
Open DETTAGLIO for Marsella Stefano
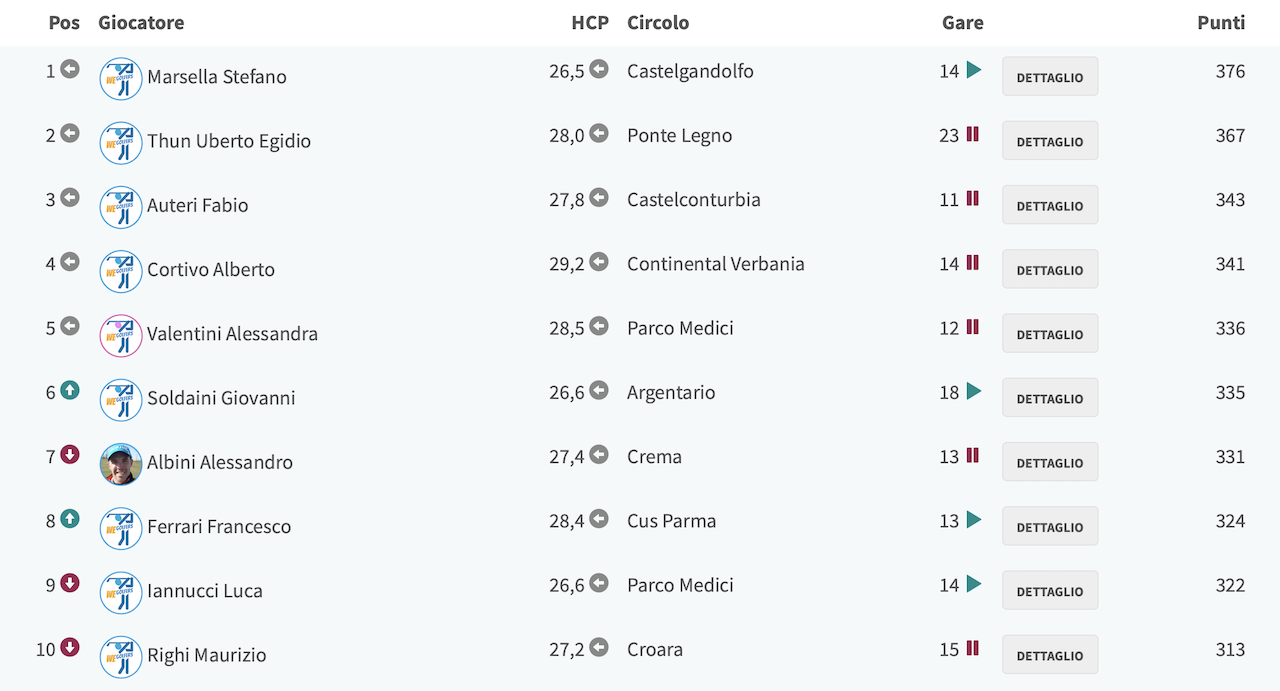(x=1050, y=76)
